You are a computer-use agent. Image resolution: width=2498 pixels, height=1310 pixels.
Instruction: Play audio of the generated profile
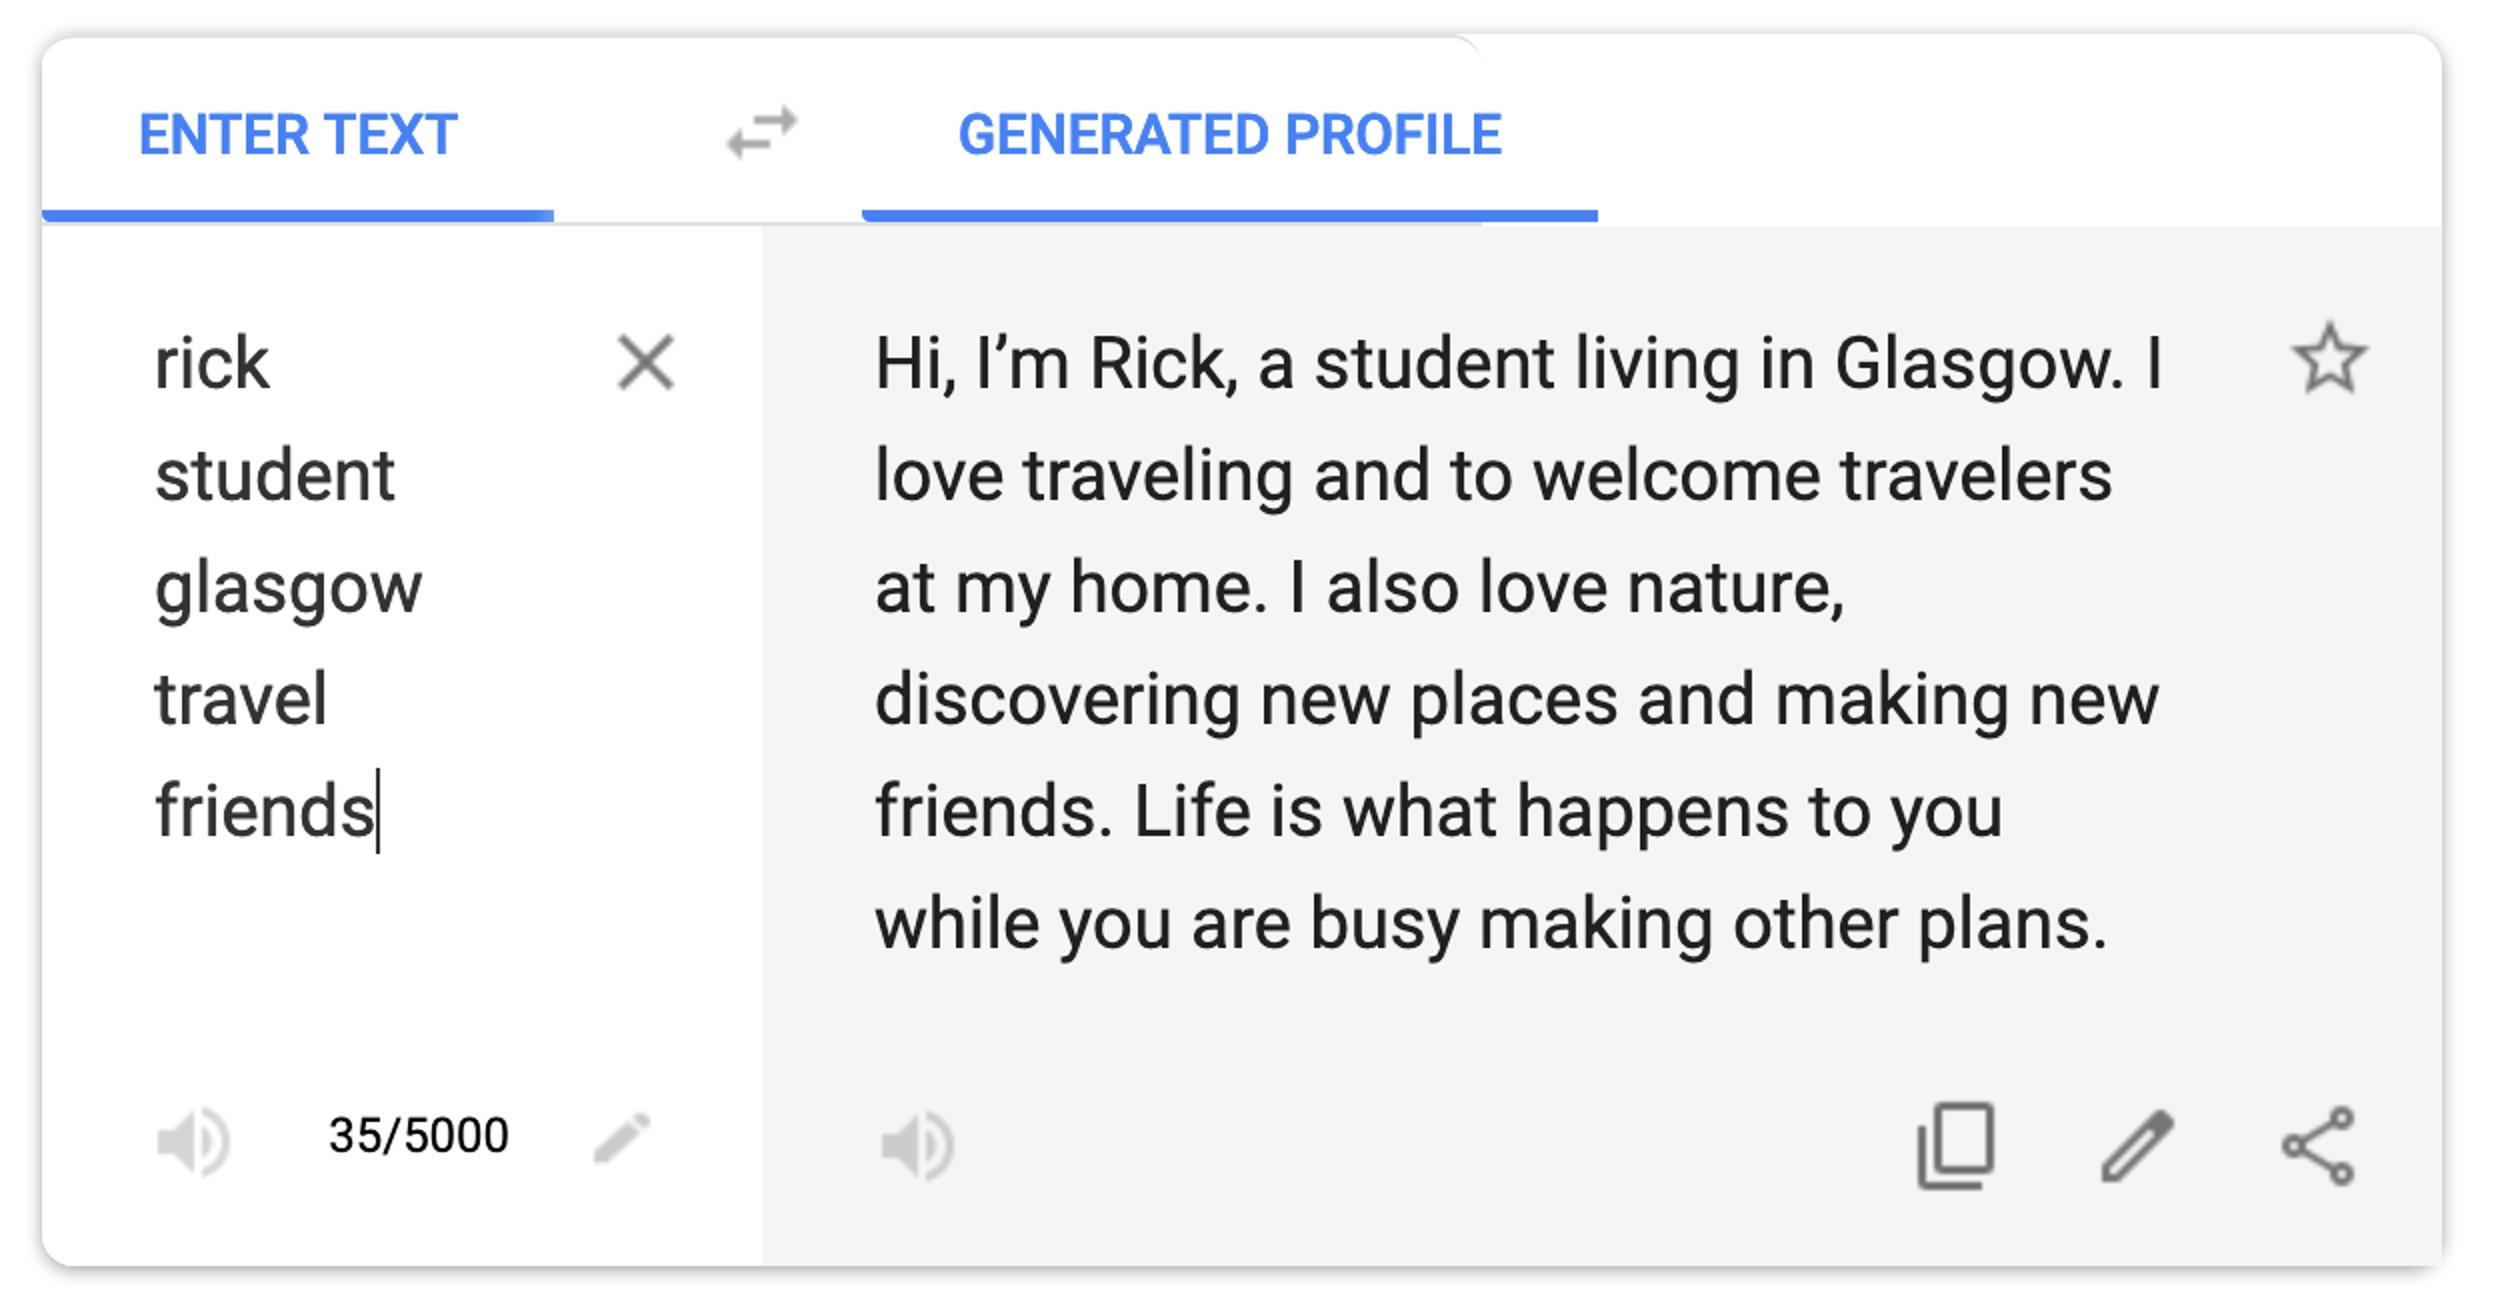pos(918,1144)
